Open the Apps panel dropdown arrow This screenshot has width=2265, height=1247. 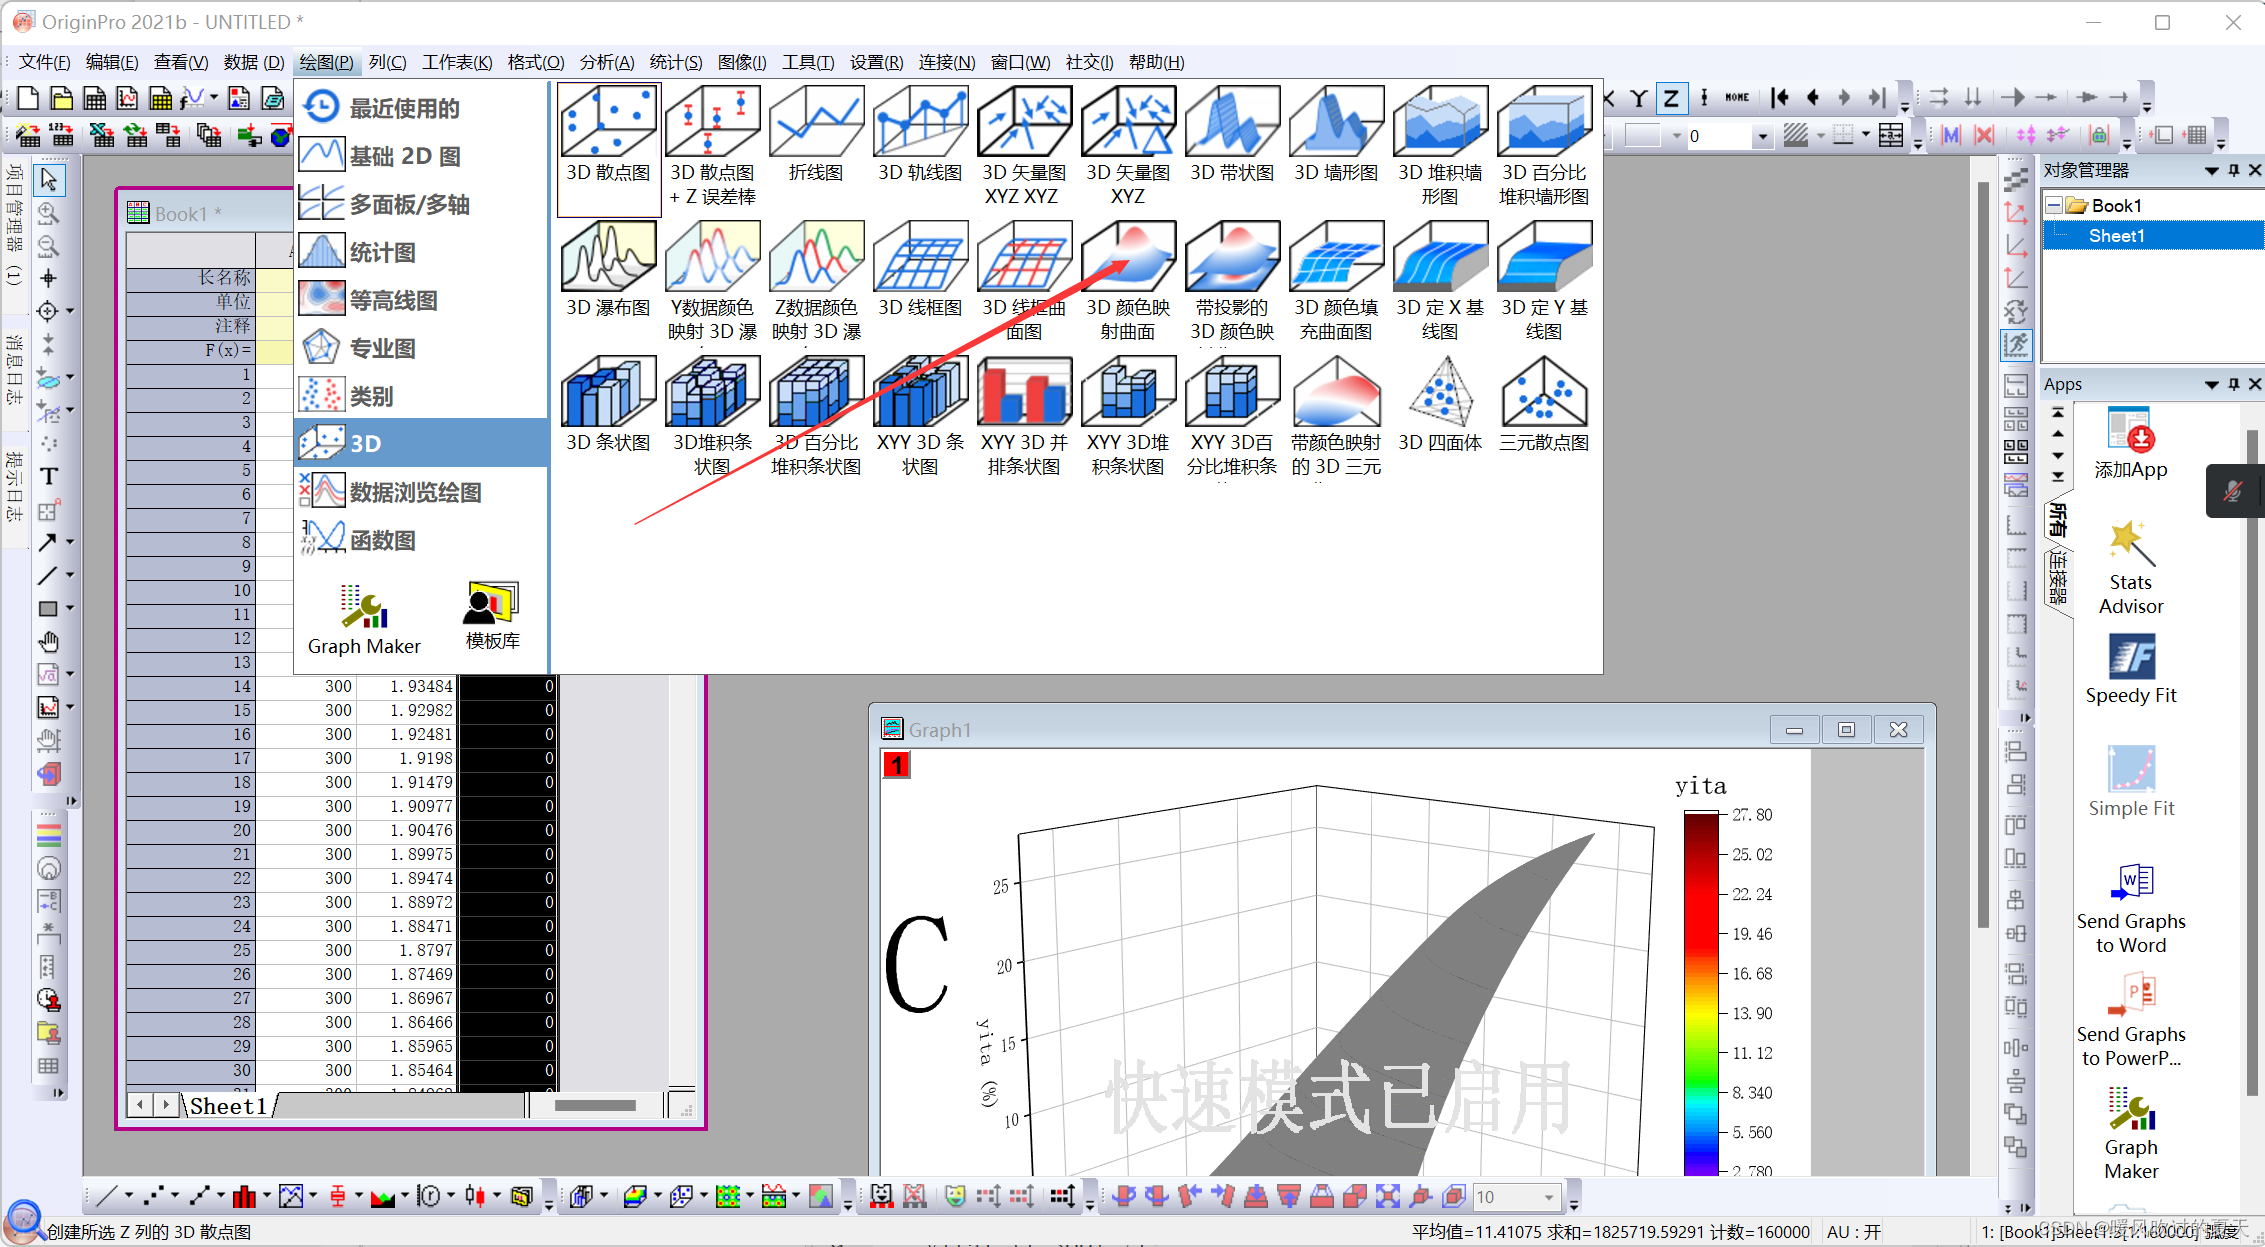pos(2211,384)
